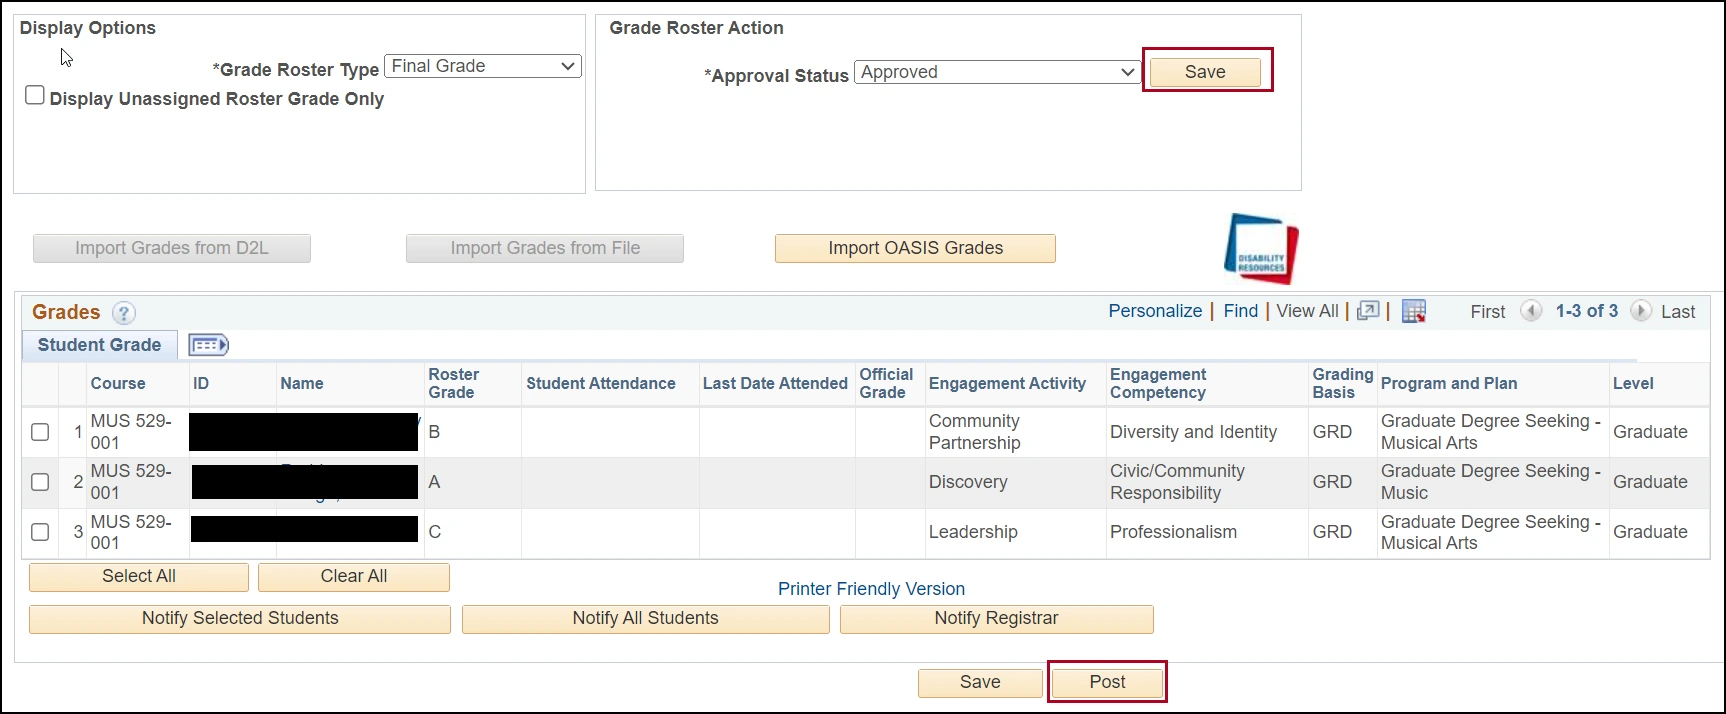Click the download grid to spreadsheet icon
Screen dimensions: 1726x714
[1413, 311]
